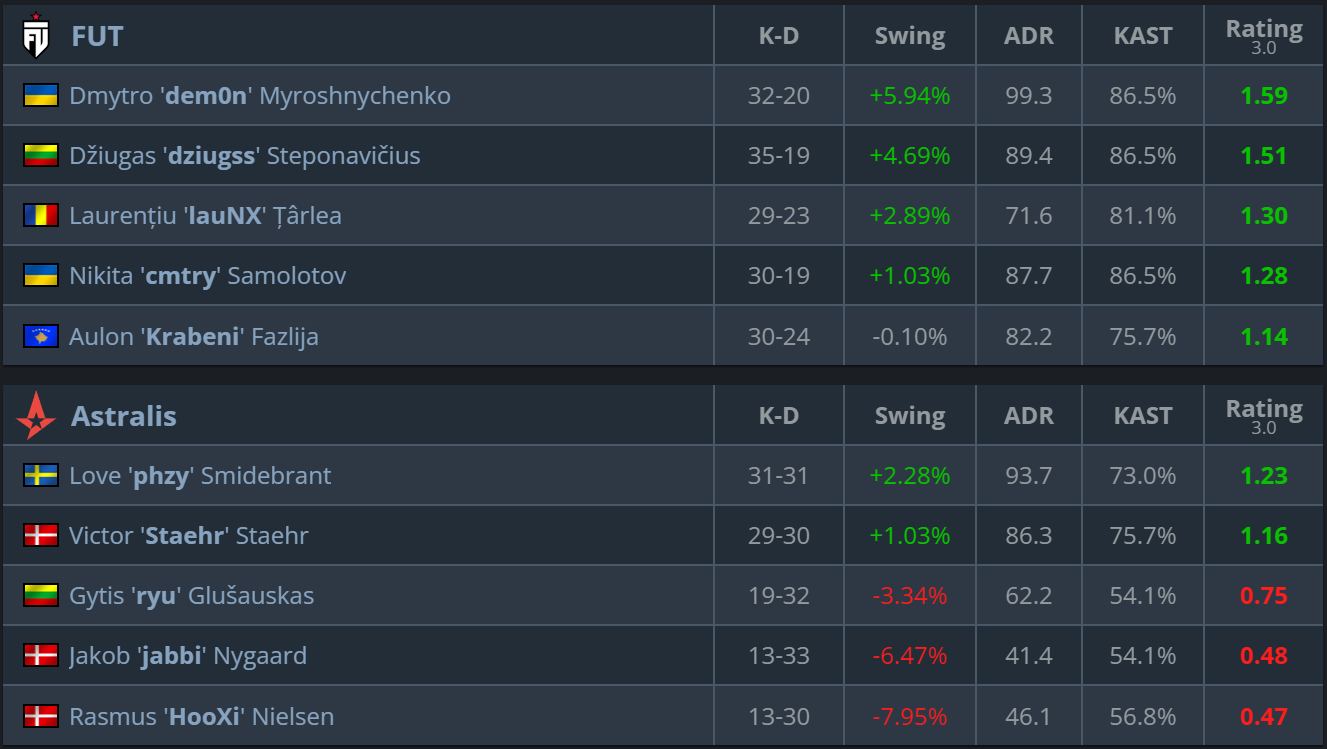Open the FUT team page link
The image size is (1327, 749).
click(x=97, y=36)
